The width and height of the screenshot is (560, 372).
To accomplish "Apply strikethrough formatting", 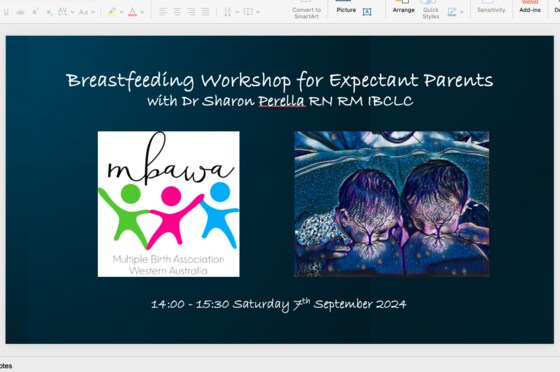I will 20,12.
